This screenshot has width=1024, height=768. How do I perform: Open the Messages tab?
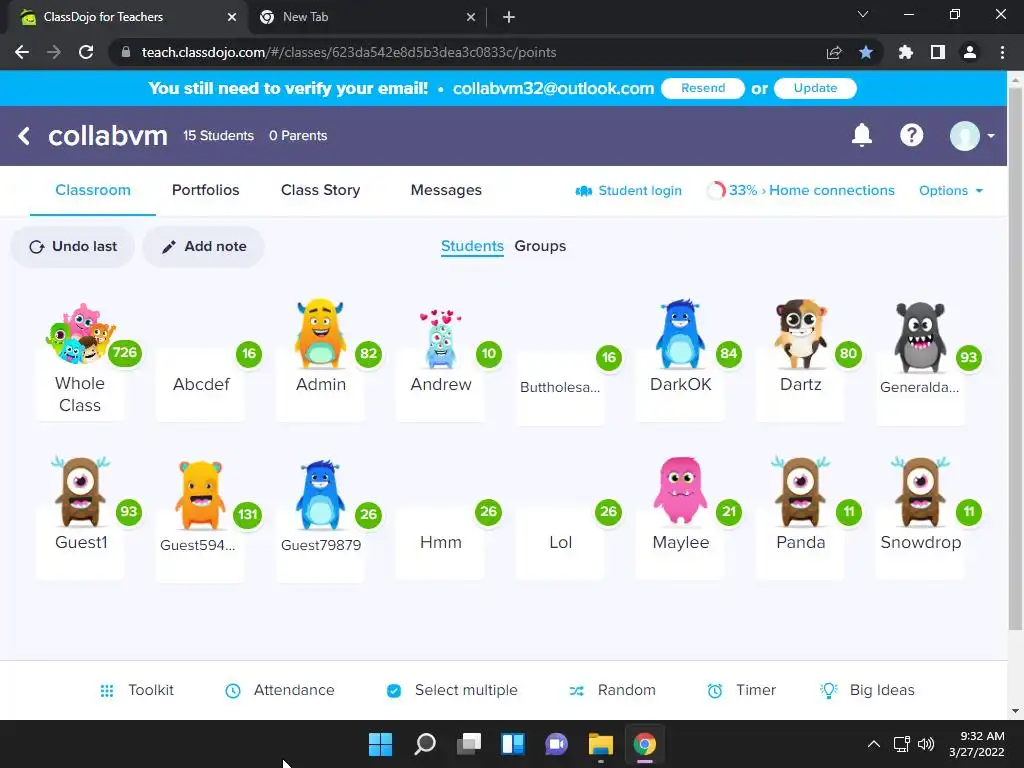click(x=446, y=190)
